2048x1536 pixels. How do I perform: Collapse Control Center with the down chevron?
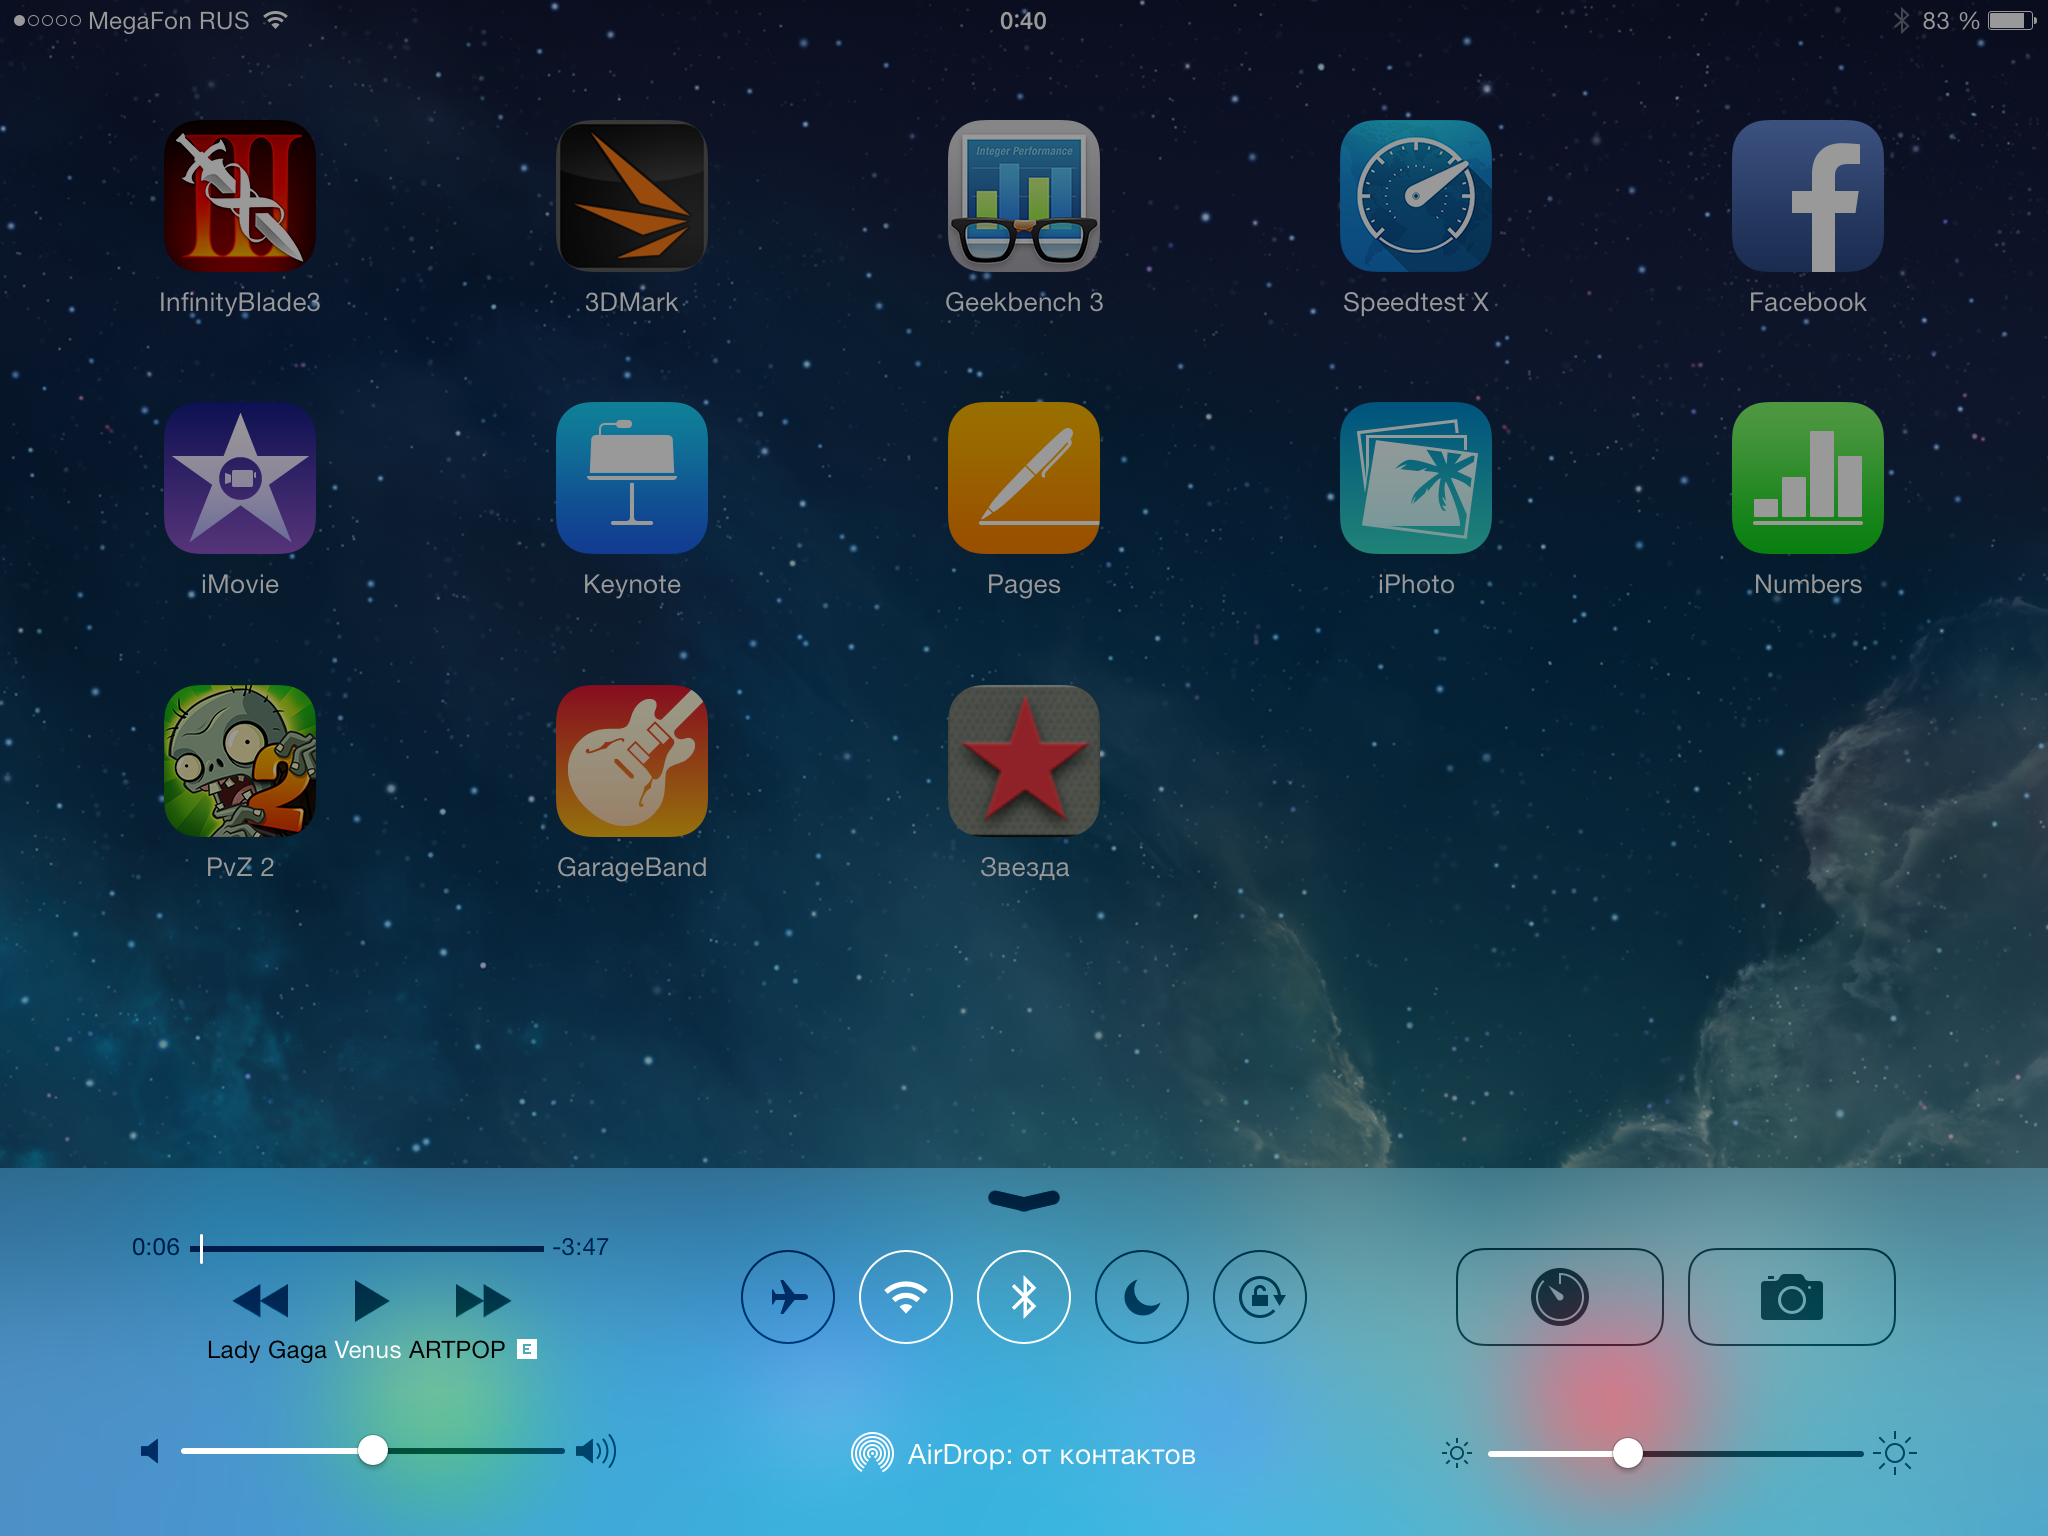point(1024,1199)
